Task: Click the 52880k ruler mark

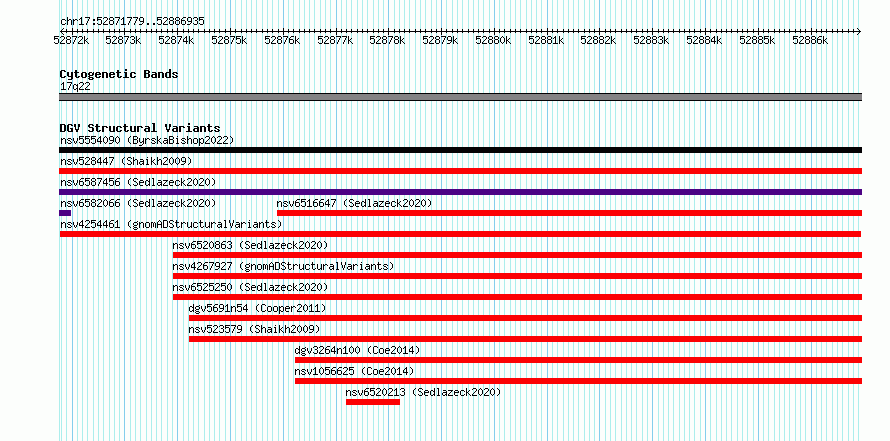Action: click(x=493, y=40)
